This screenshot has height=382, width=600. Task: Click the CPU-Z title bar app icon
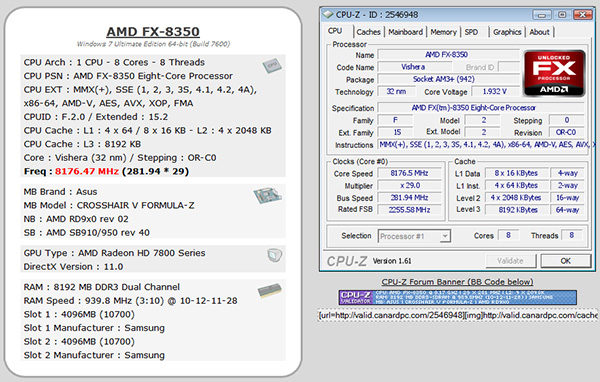tap(328, 15)
